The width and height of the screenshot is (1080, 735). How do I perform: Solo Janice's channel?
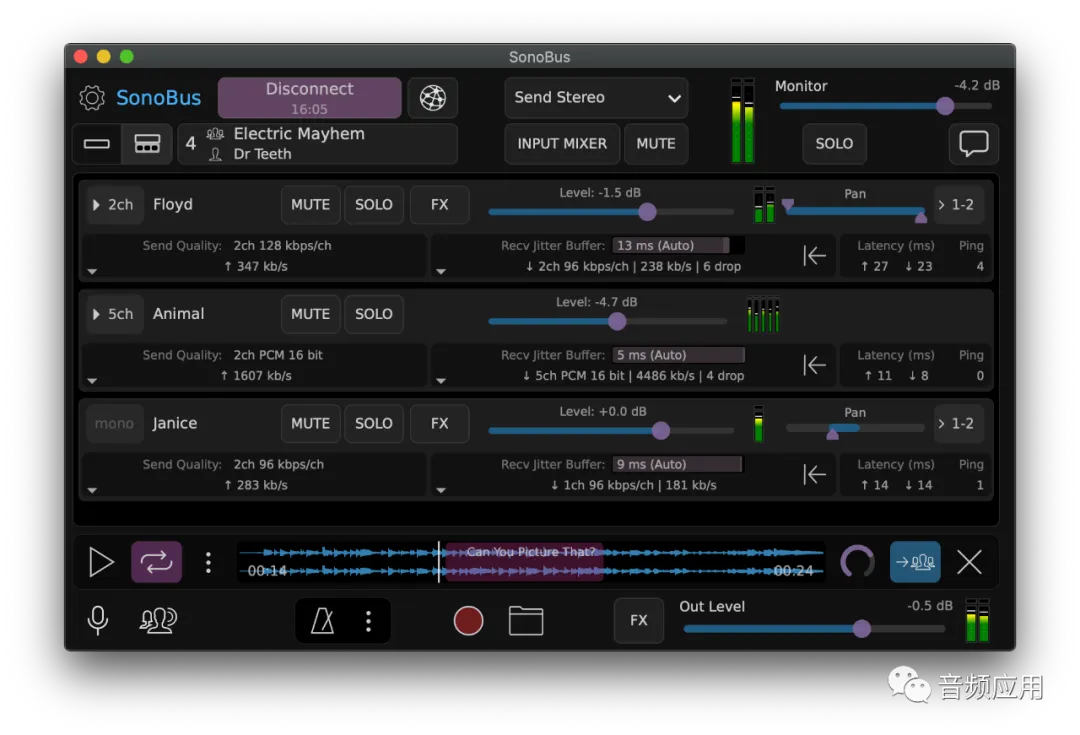click(374, 423)
